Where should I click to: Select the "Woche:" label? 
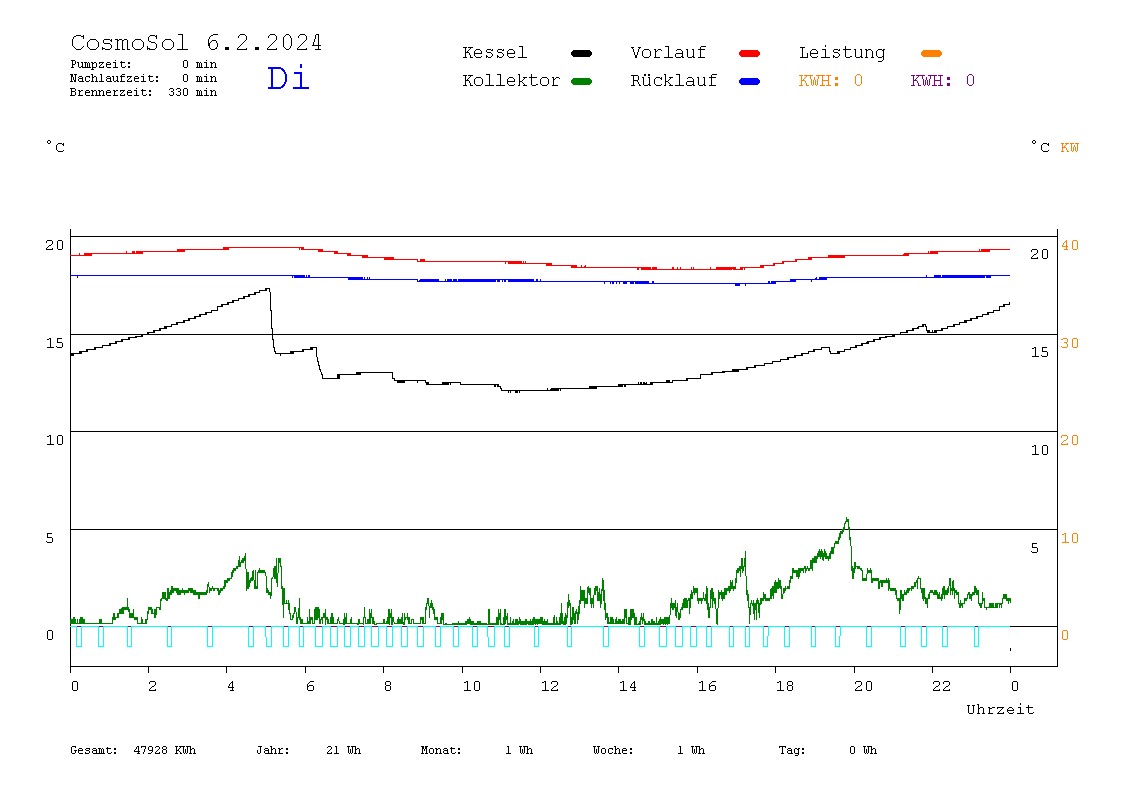613,750
